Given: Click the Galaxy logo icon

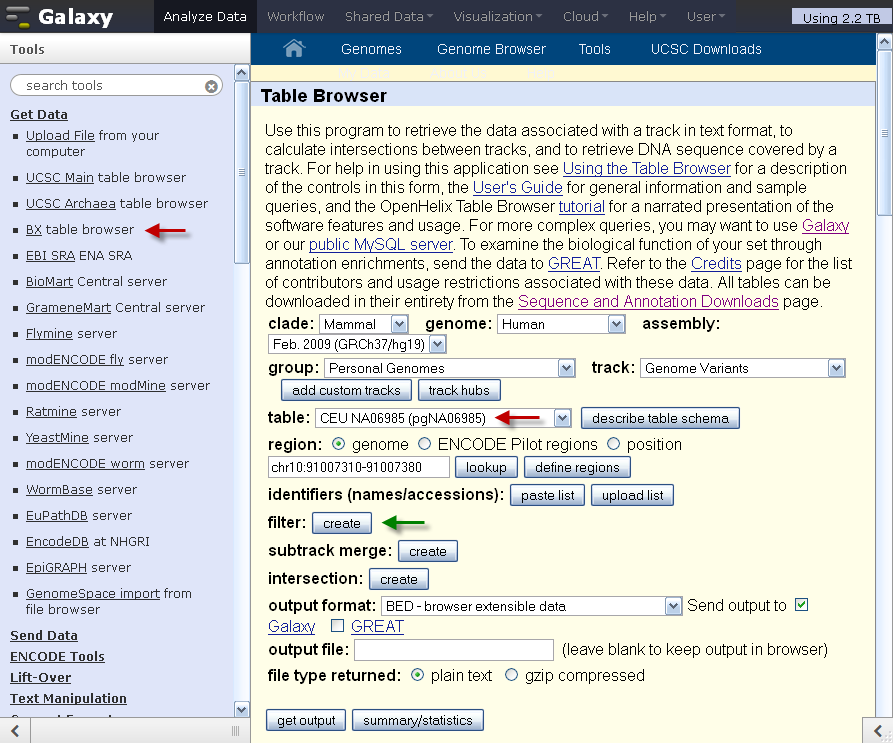Looking at the screenshot, I should click(x=17, y=17).
